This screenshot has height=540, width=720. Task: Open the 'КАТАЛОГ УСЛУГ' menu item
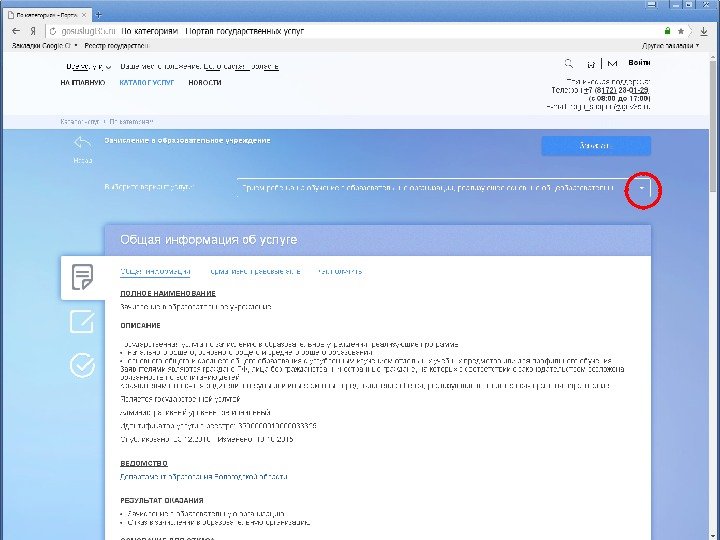(x=146, y=83)
